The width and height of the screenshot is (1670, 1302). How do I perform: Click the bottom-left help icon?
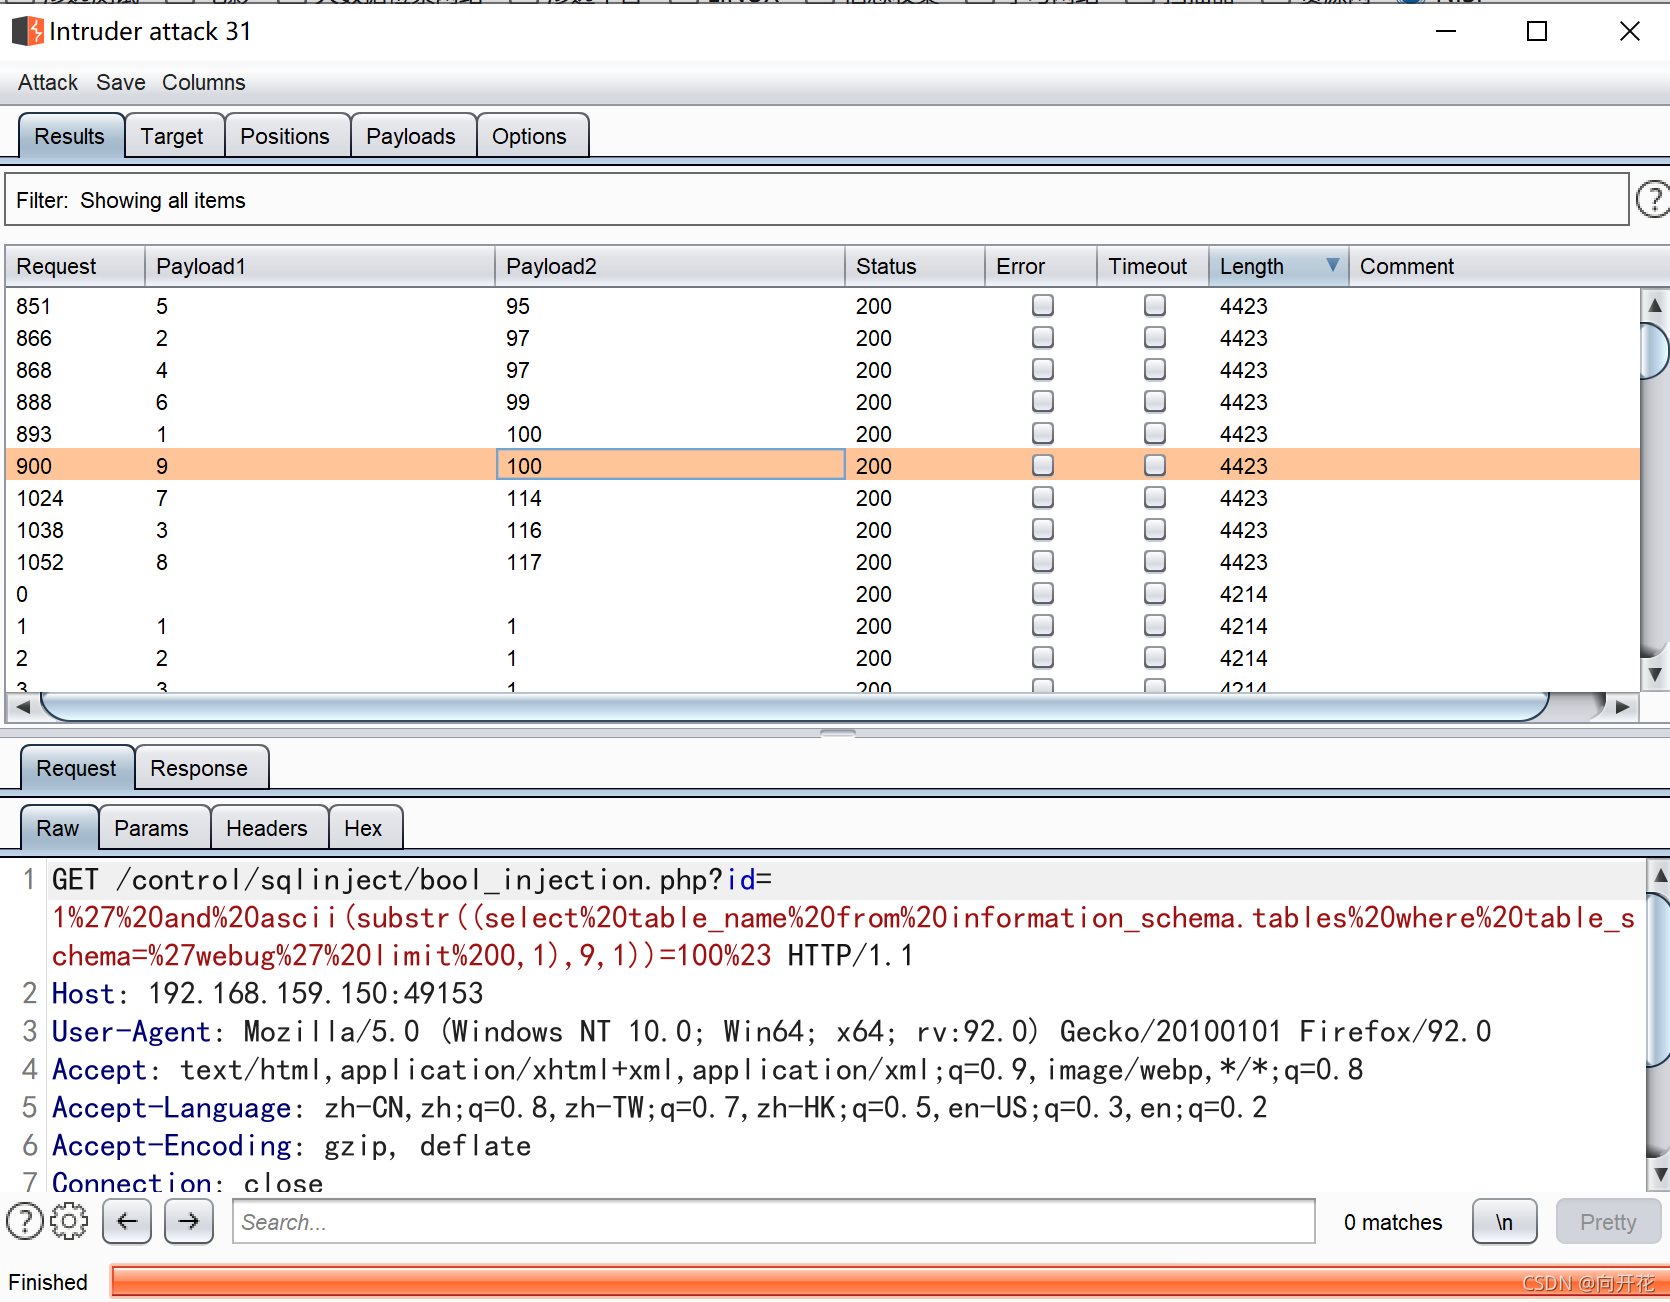(25, 1221)
